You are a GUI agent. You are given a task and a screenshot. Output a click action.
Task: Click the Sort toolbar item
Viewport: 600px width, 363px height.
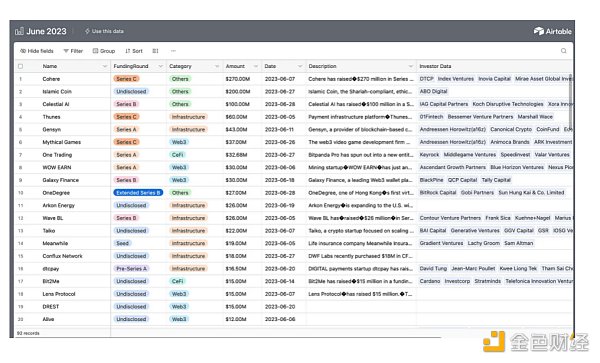[x=134, y=51]
